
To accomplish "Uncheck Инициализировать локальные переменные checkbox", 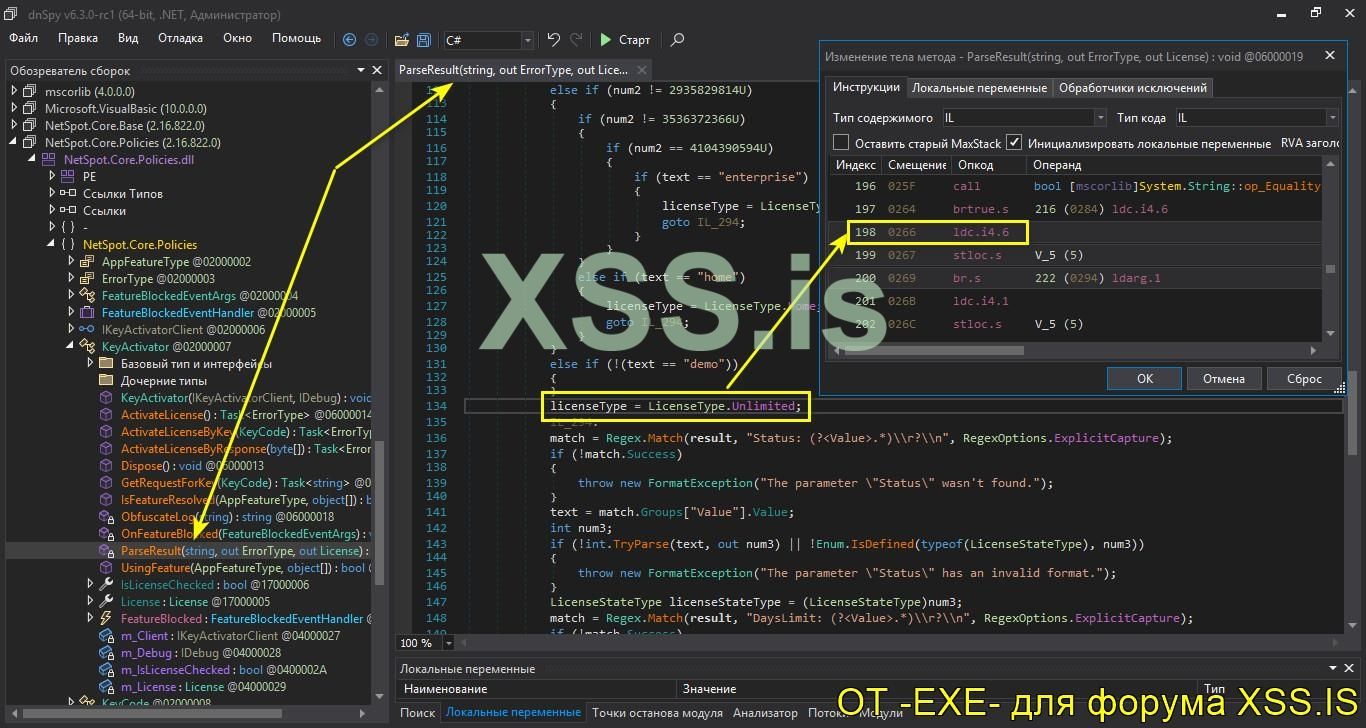I will (1014, 143).
